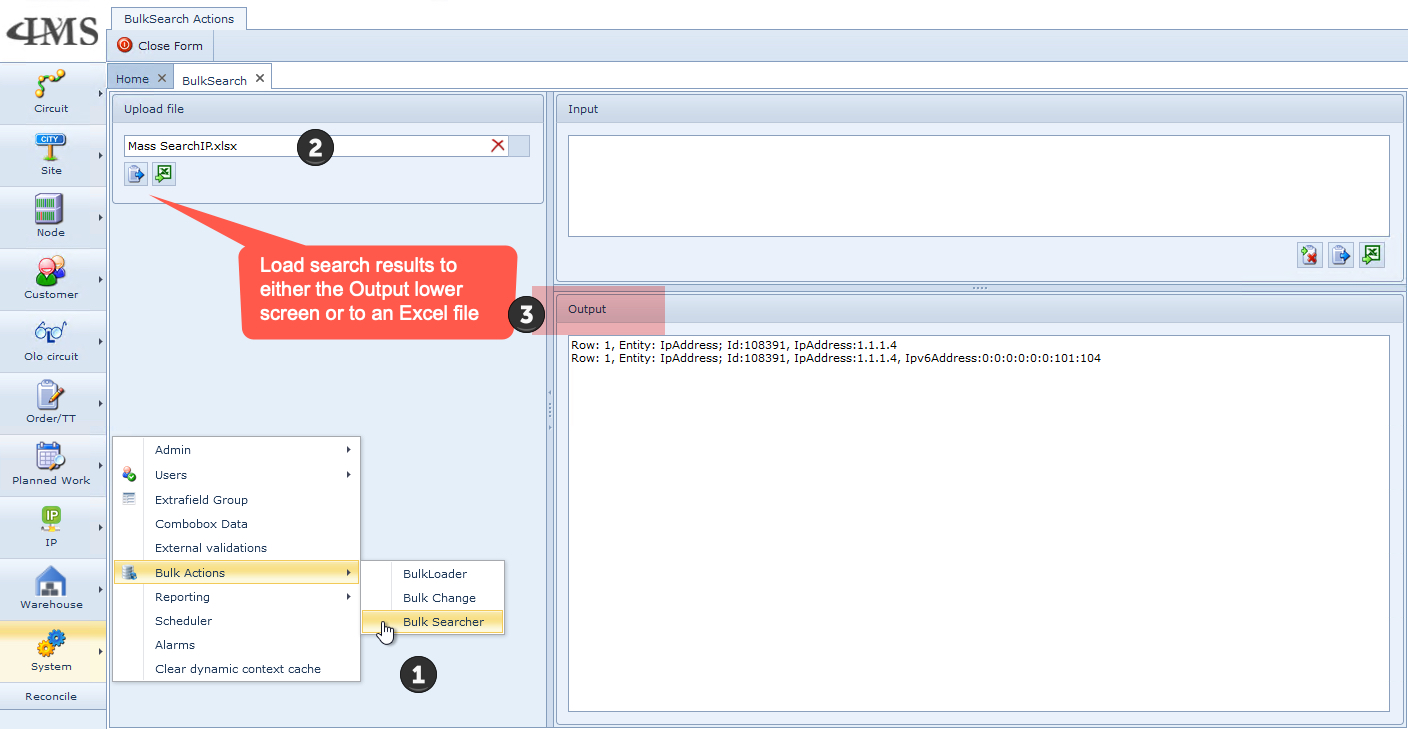Switch to the Home tab
Screen dimensions: 1408x729
132,79
